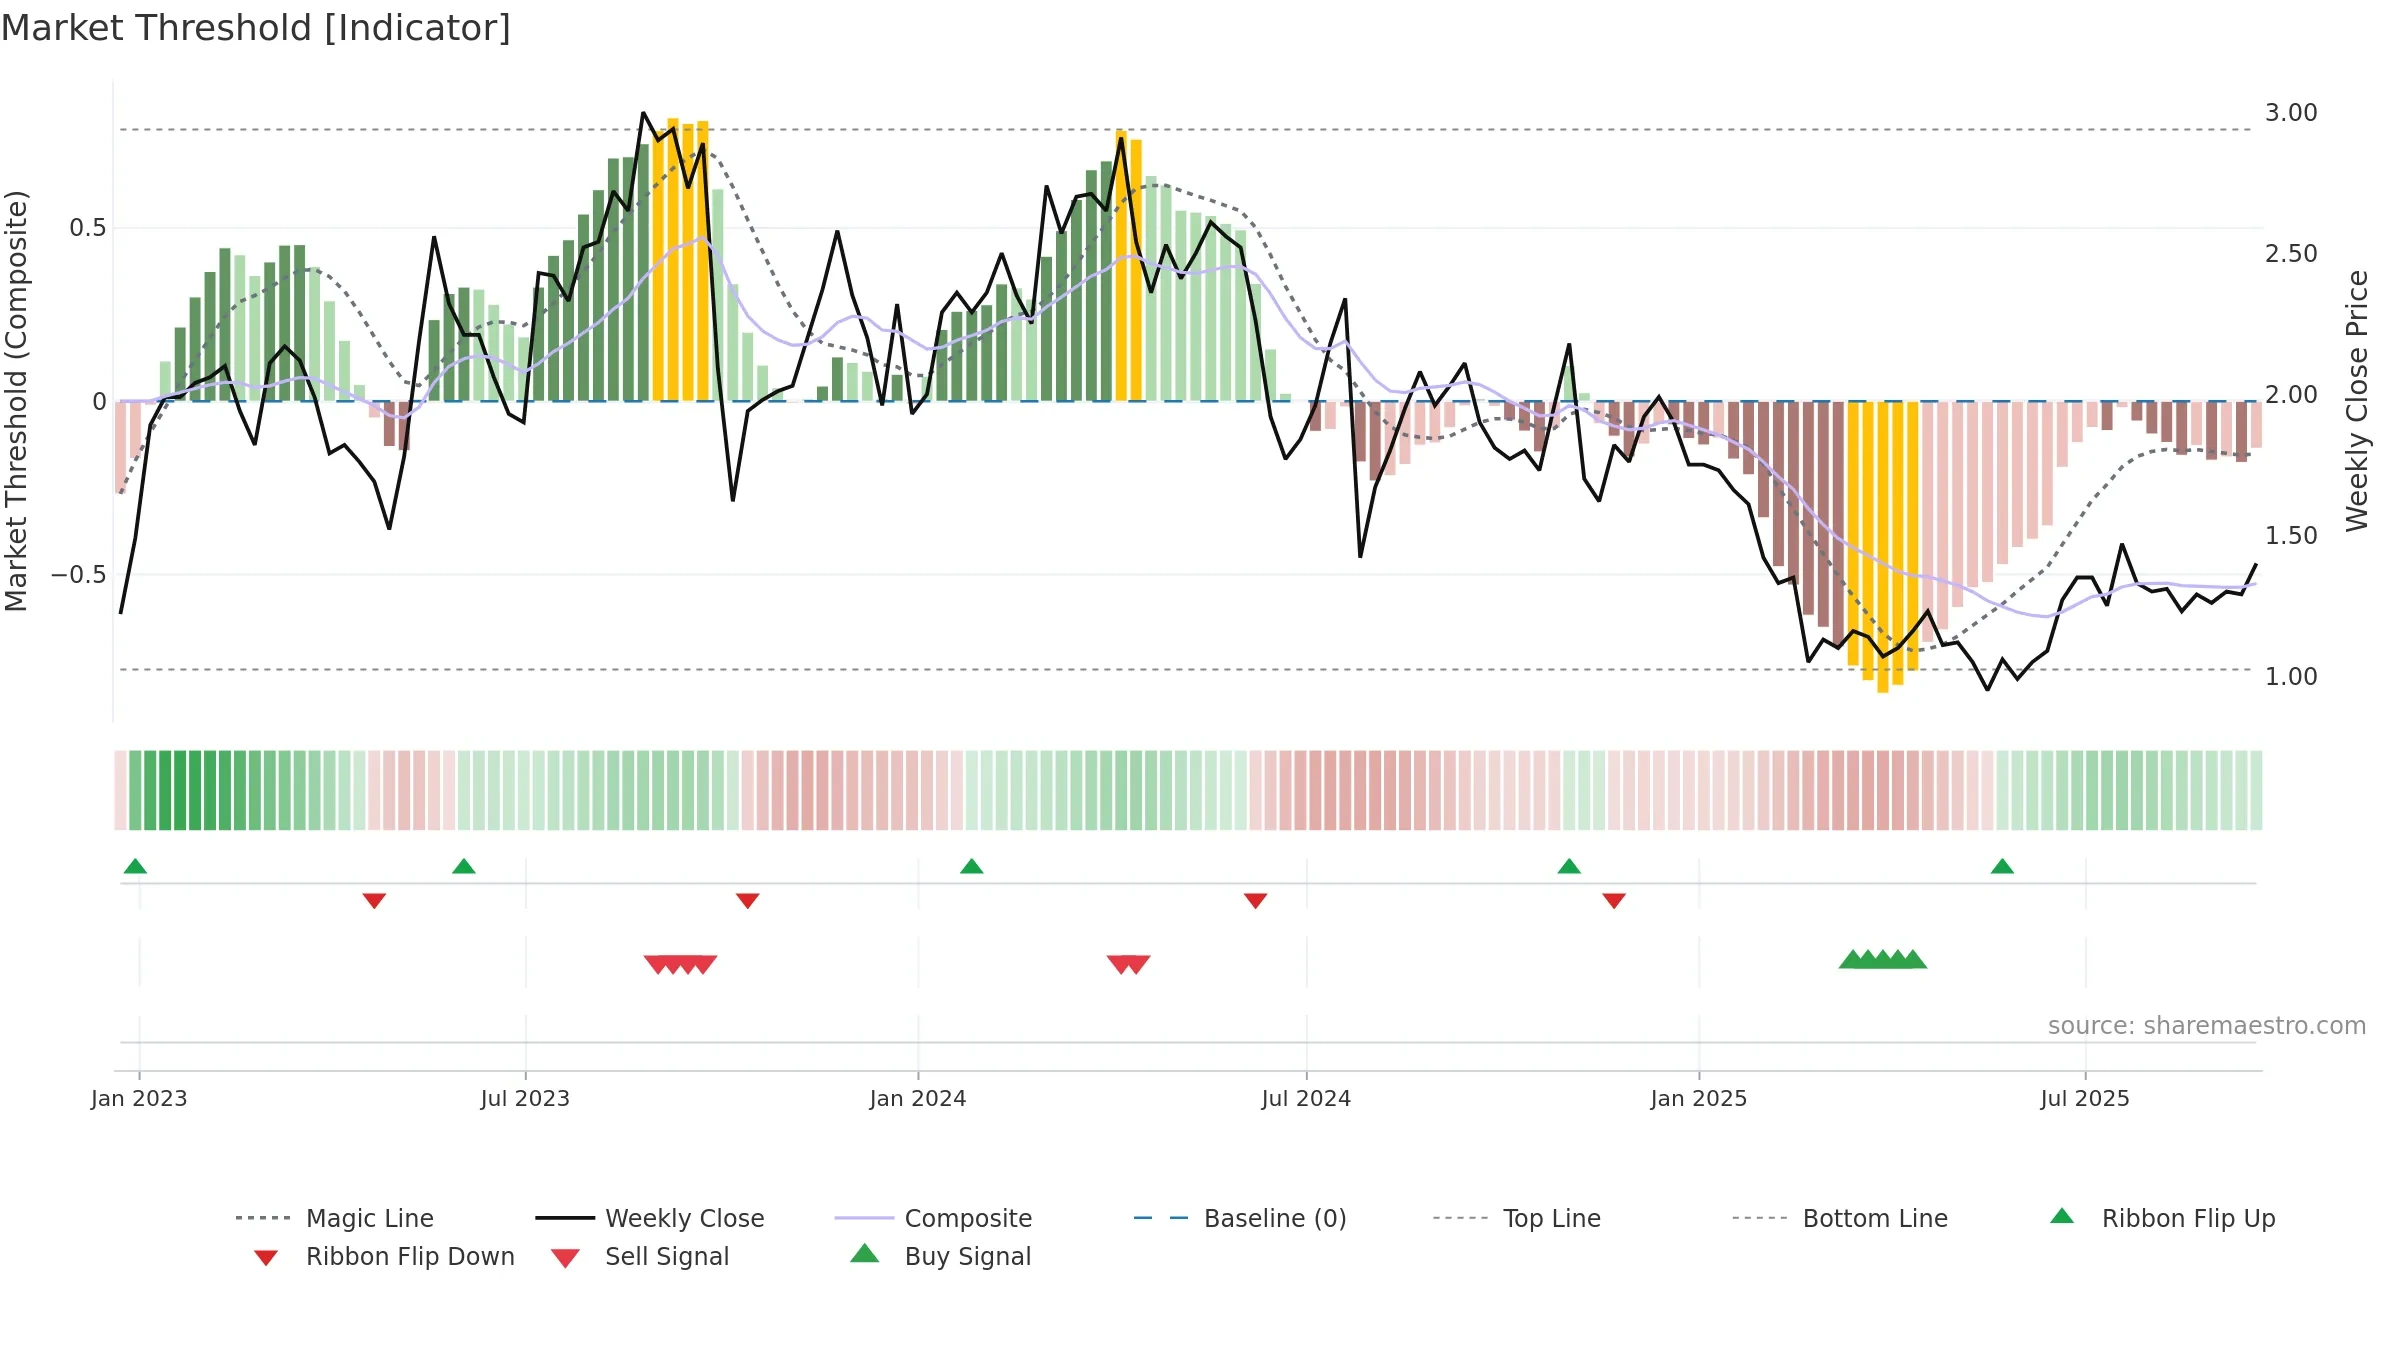
Task: Click the 3.00 price axis tick
Action: coord(2291,113)
